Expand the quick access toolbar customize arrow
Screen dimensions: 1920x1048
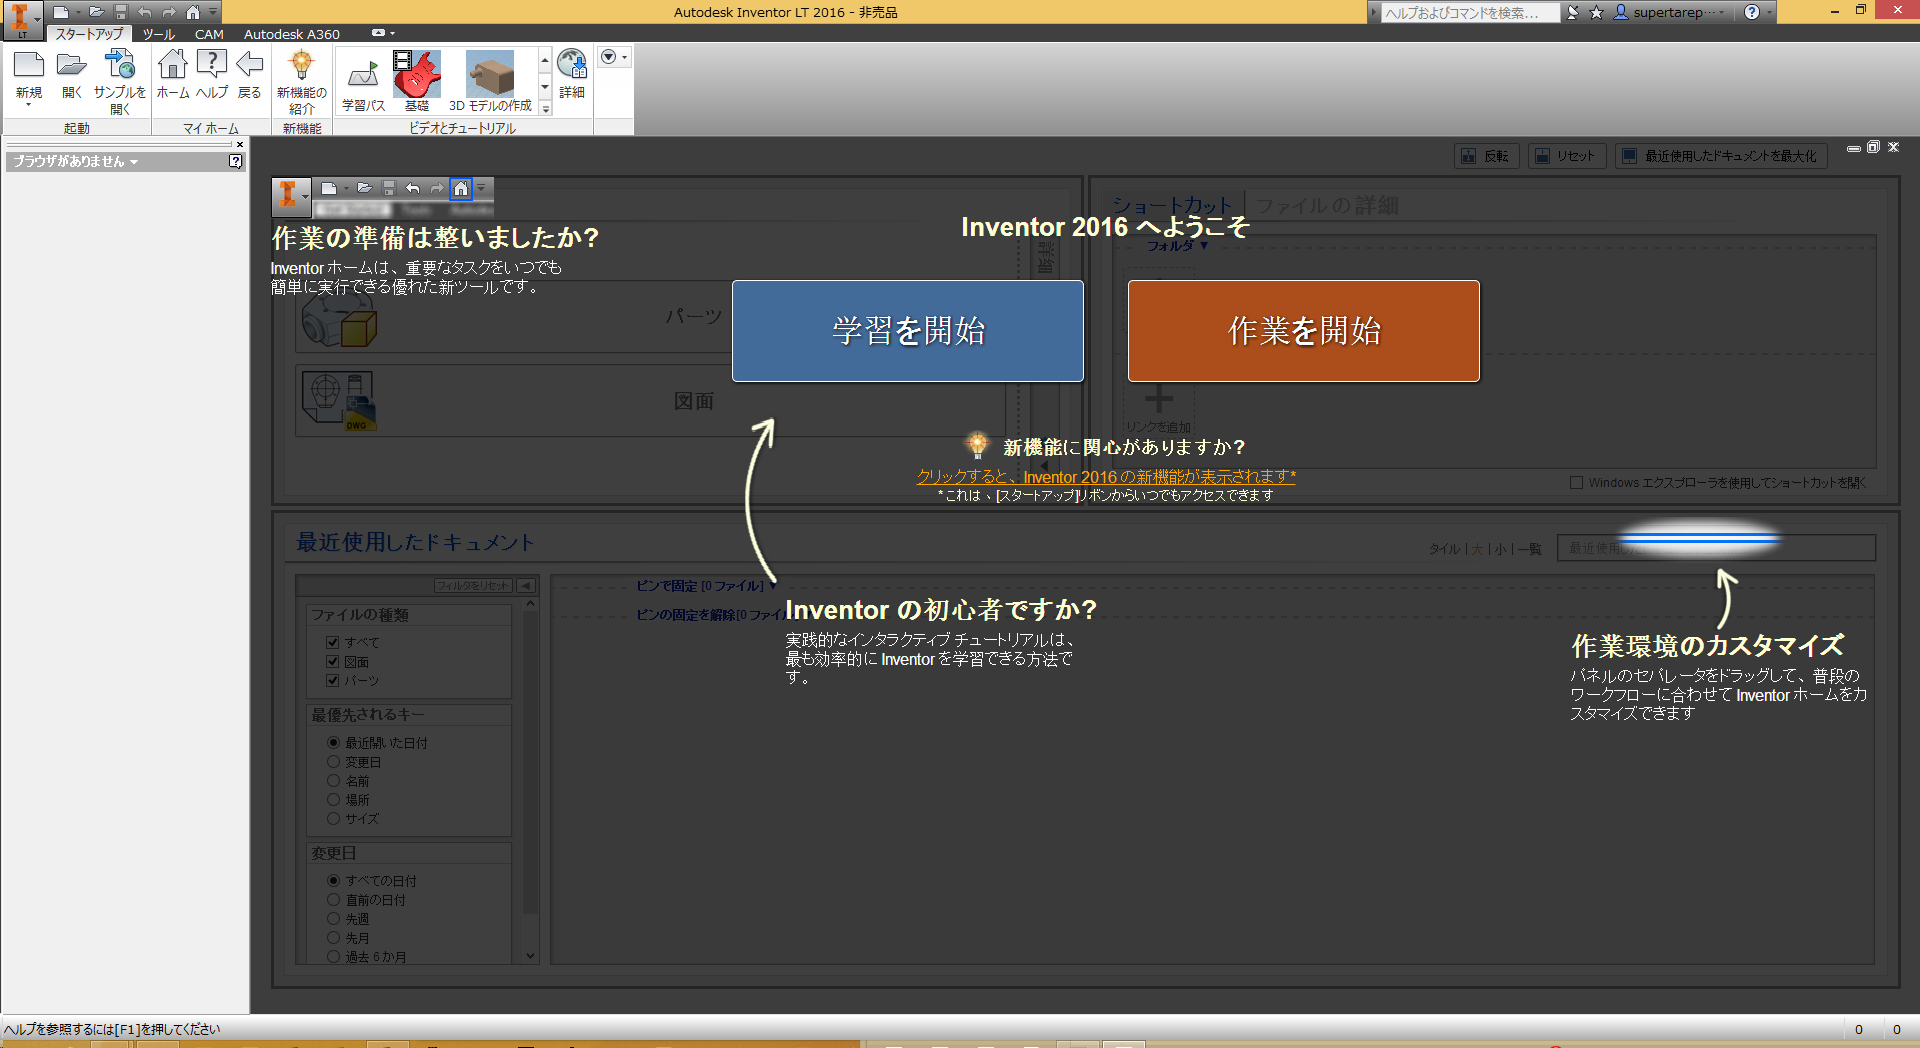(213, 12)
